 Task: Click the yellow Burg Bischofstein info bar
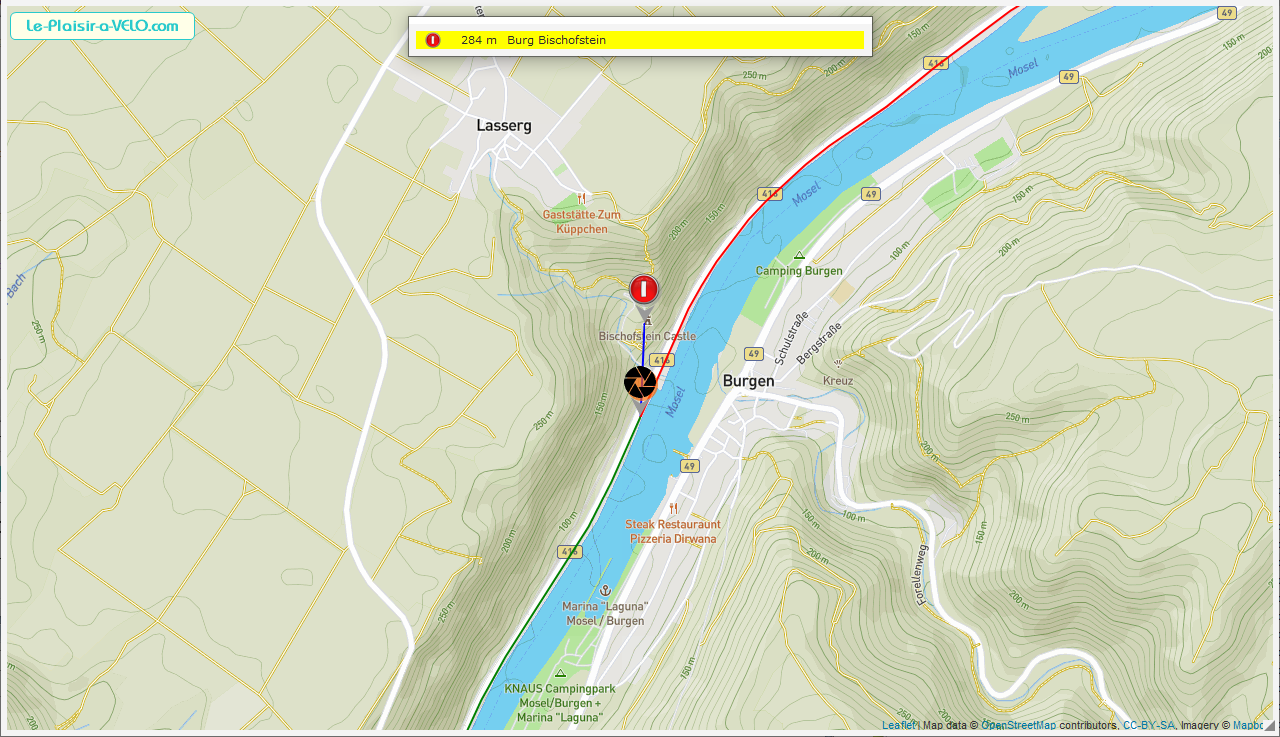pyautogui.click(x=640, y=40)
